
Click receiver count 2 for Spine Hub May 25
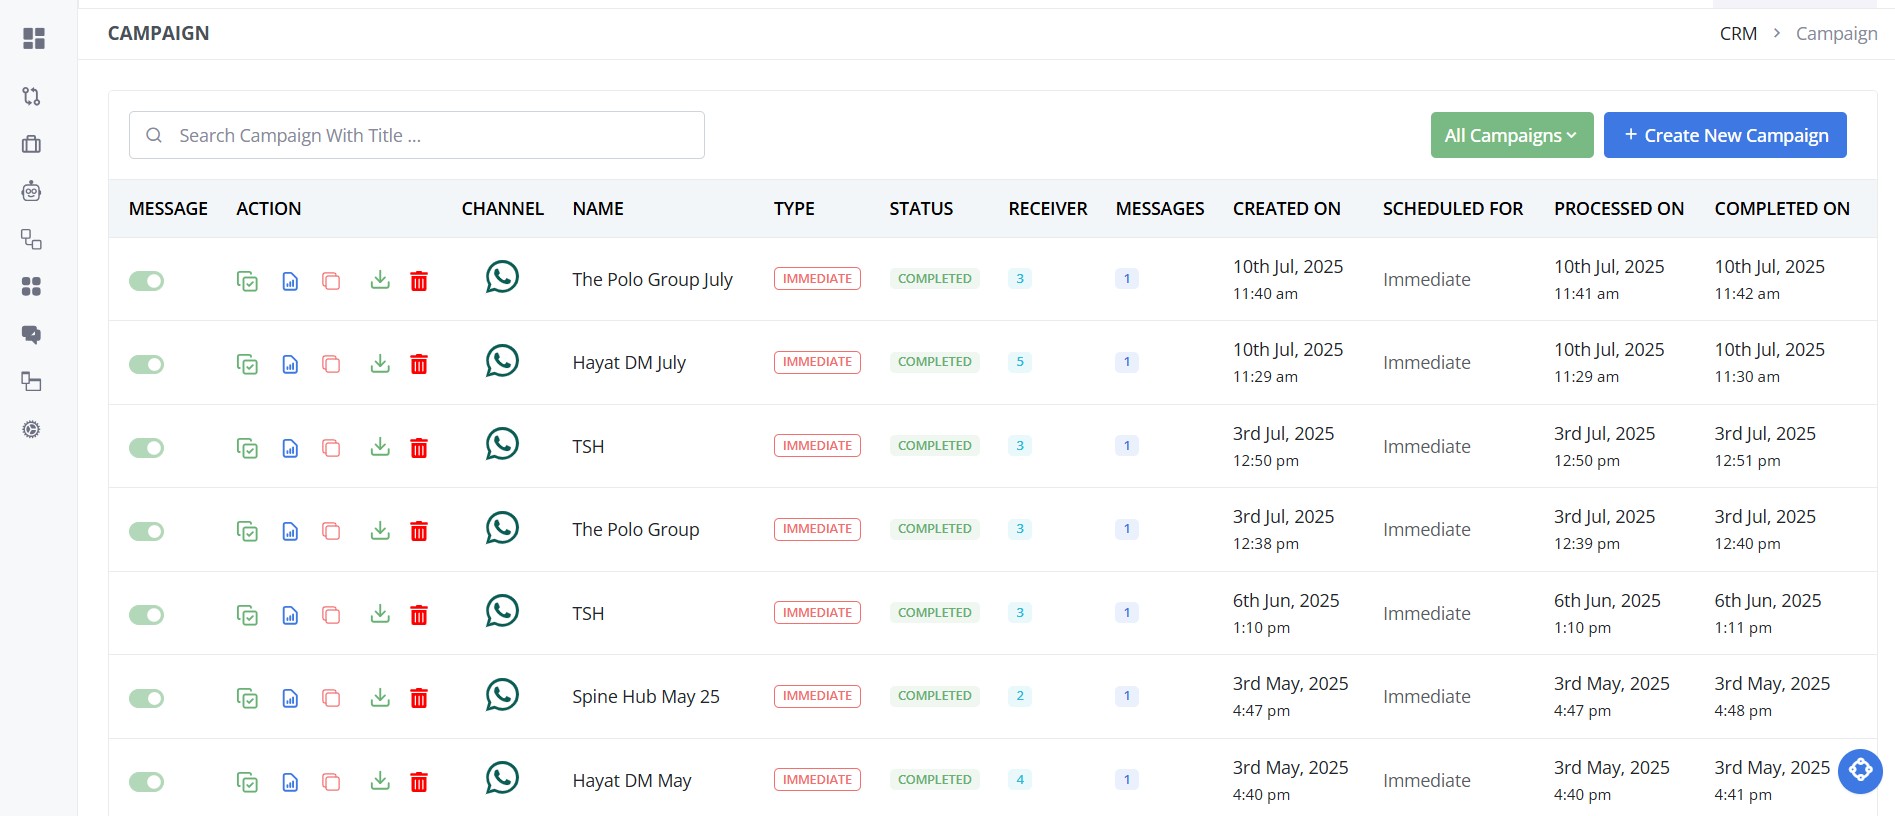point(1020,696)
